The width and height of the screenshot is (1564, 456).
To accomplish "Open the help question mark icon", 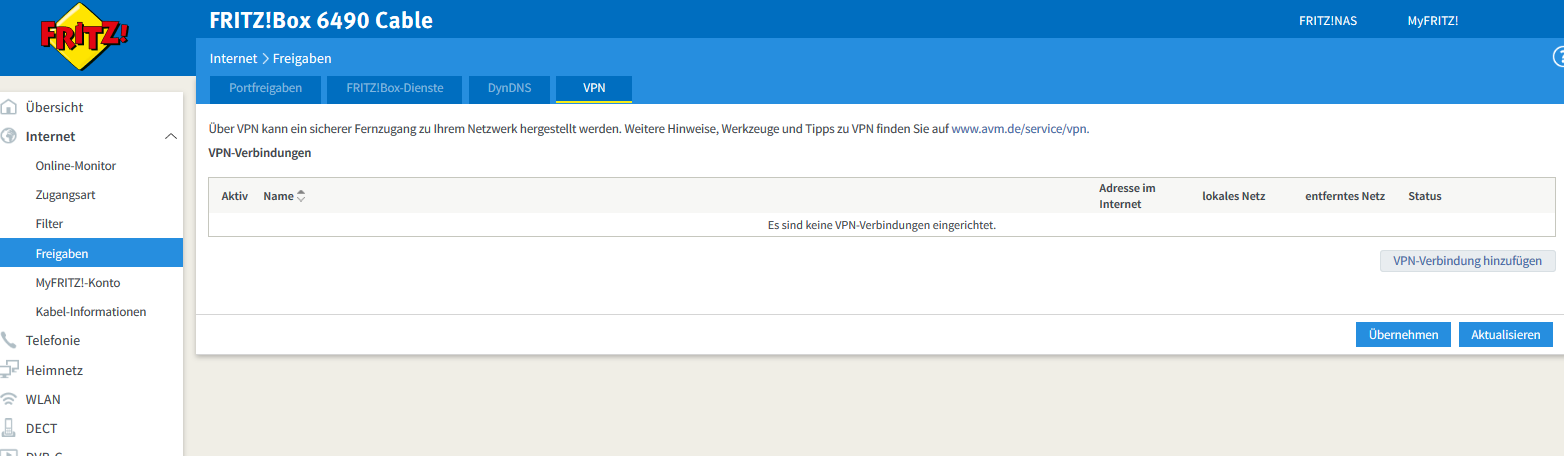I will point(1558,59).
